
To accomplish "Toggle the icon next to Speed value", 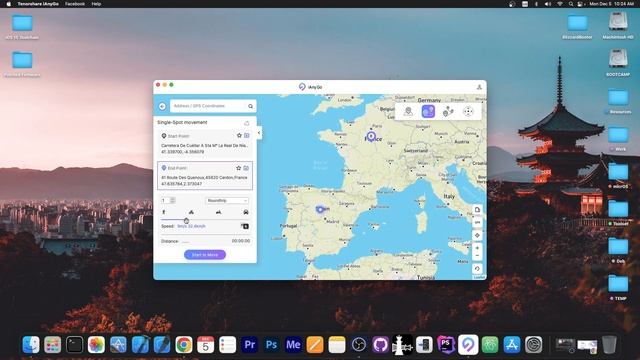I will point(245,226).
